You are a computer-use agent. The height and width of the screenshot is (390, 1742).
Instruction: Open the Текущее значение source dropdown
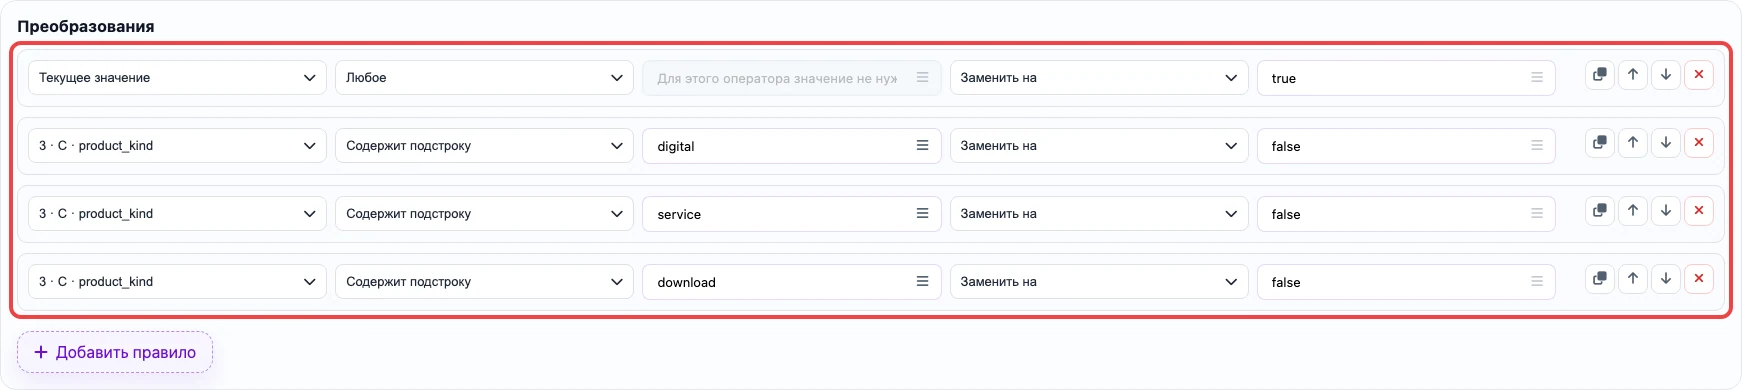tap(177, 78)
